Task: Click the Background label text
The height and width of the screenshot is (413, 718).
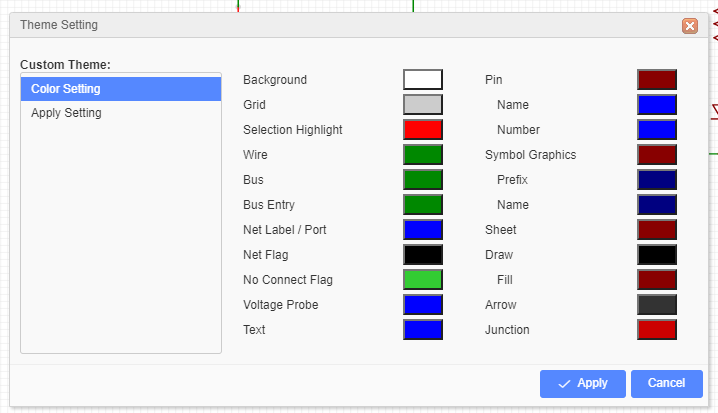Action: (x=275, y=80)
